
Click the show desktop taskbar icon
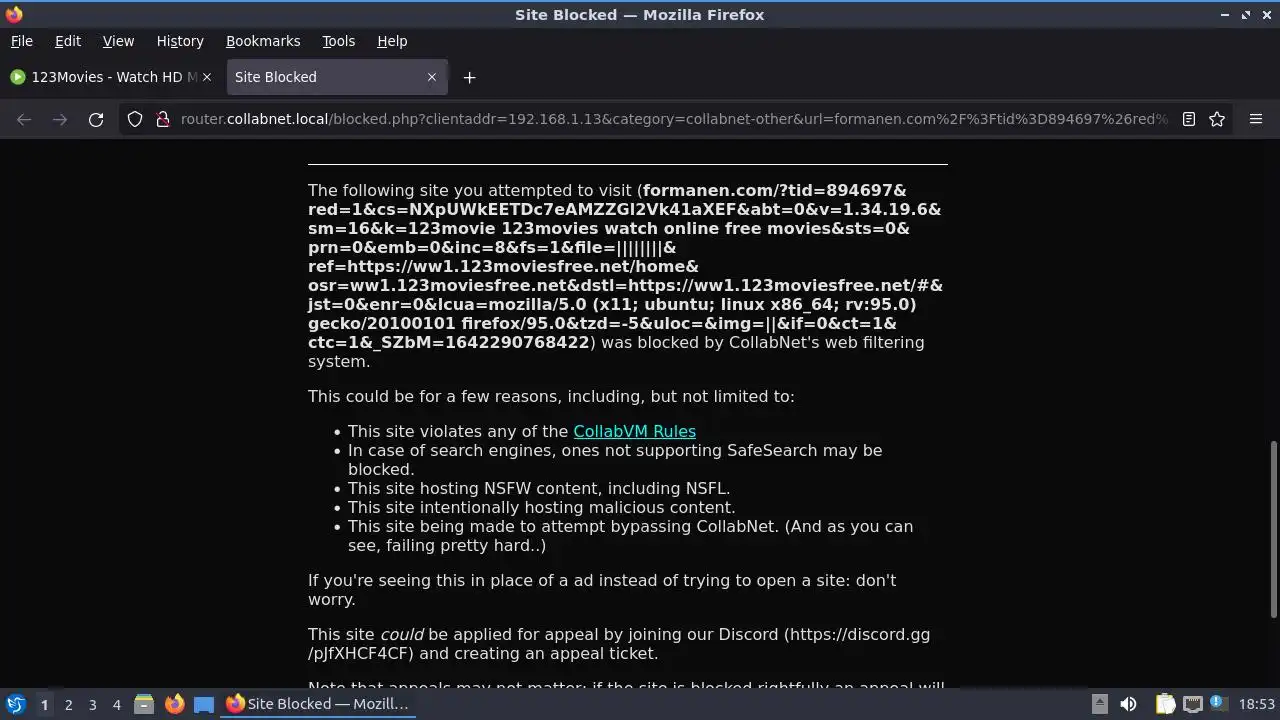204,704
